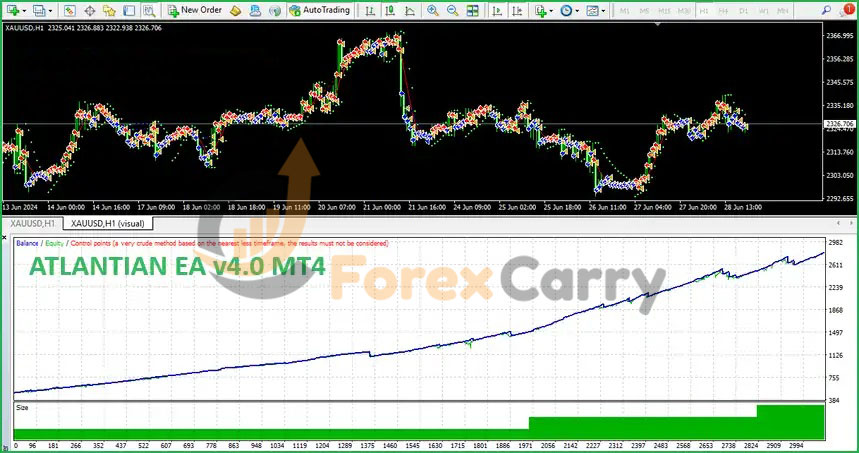859x453 pixels.
Task: Zoom in on the chart
Action: tap(433, 10)
